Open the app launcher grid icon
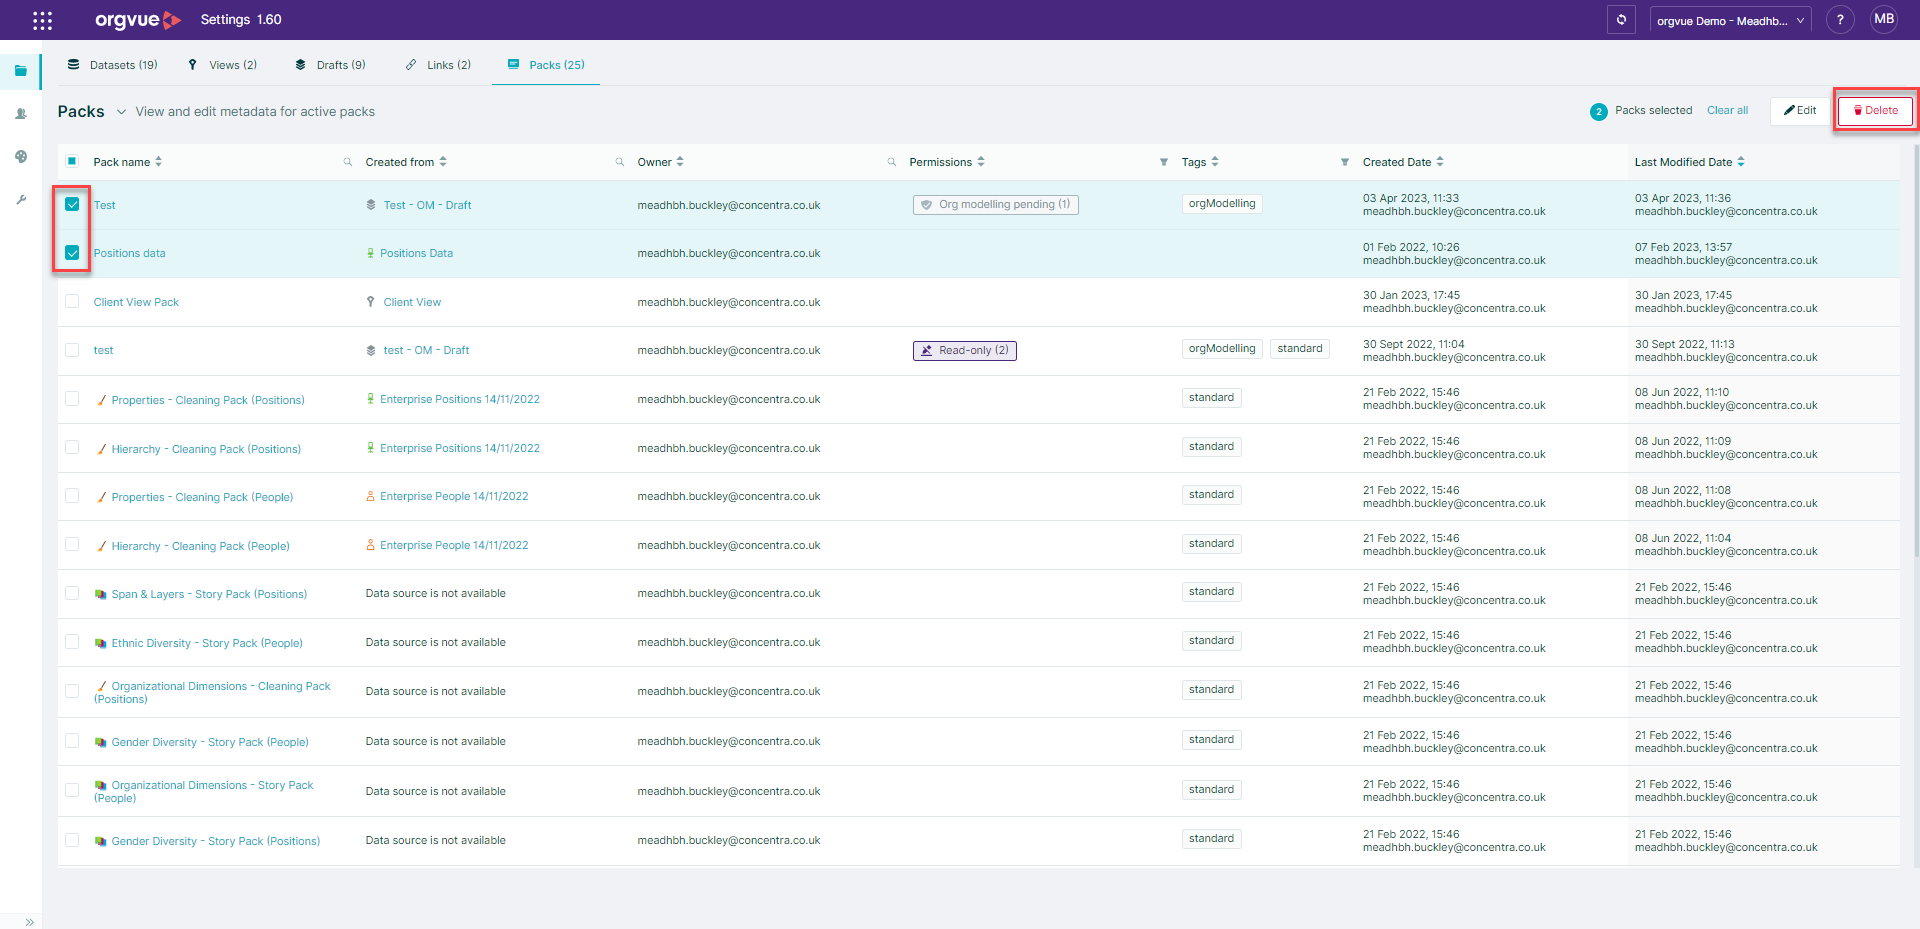This screenshot has height=929, width=1920. coord(42,20)
